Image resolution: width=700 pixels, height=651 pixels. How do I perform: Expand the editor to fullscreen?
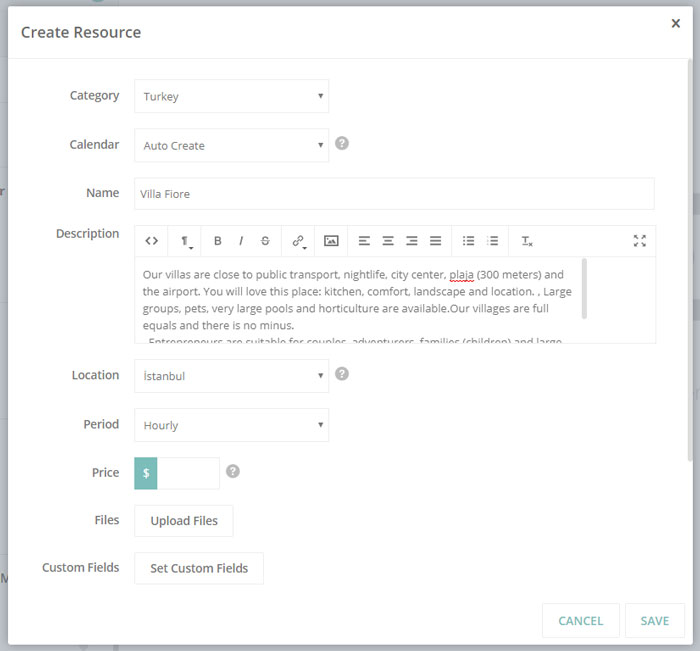click(x=640, y=241)
